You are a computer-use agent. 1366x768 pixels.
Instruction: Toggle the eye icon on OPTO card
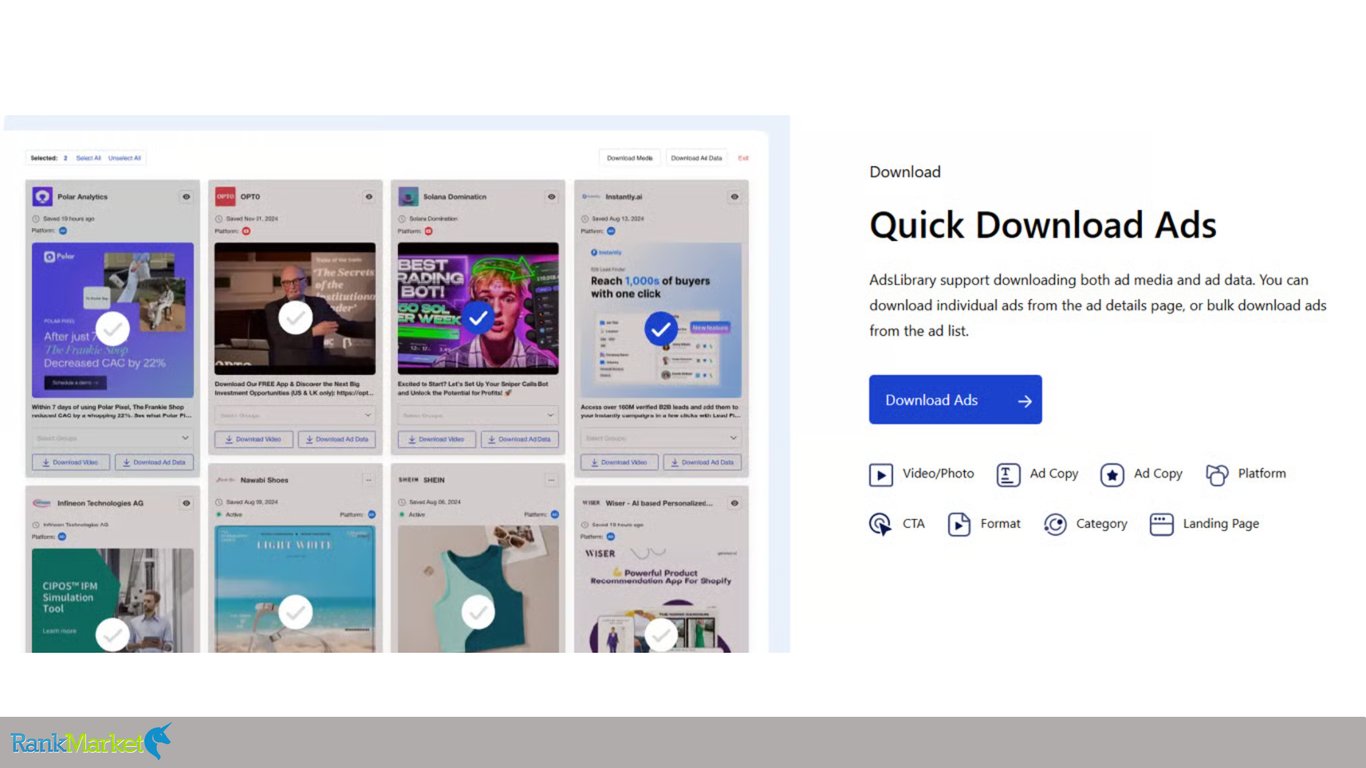[369, 197]
